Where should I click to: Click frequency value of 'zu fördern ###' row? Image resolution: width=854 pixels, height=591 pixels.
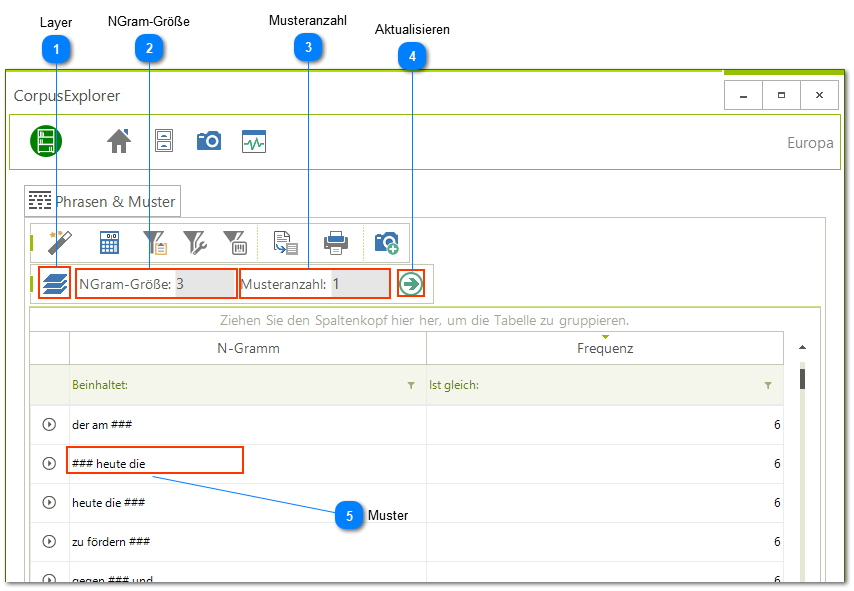point(777,542)
